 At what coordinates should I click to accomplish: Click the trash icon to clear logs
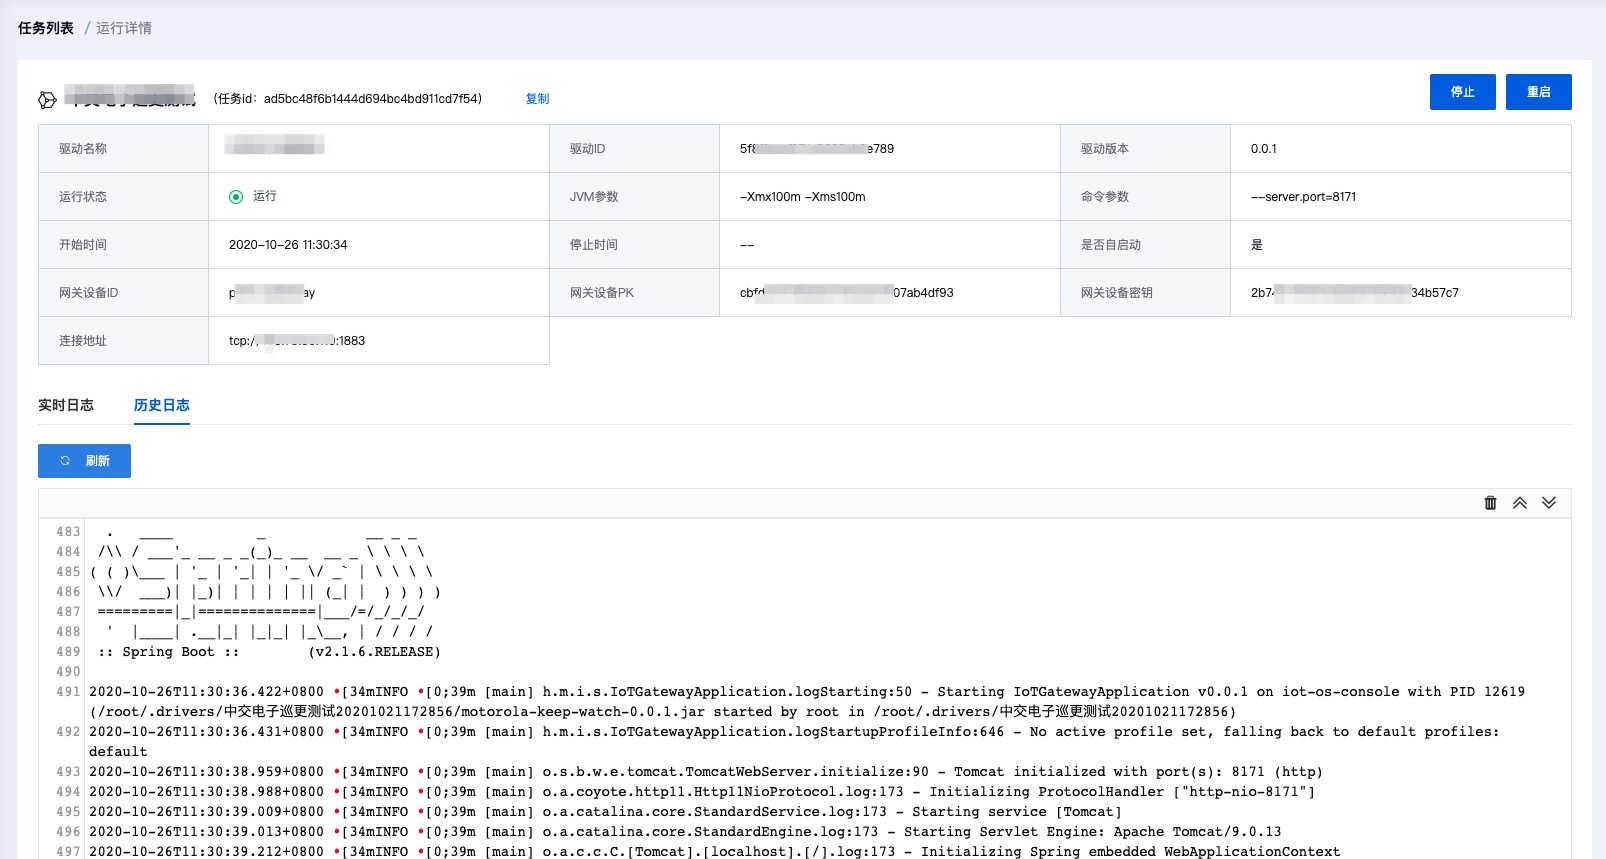tap(1490, 503)
